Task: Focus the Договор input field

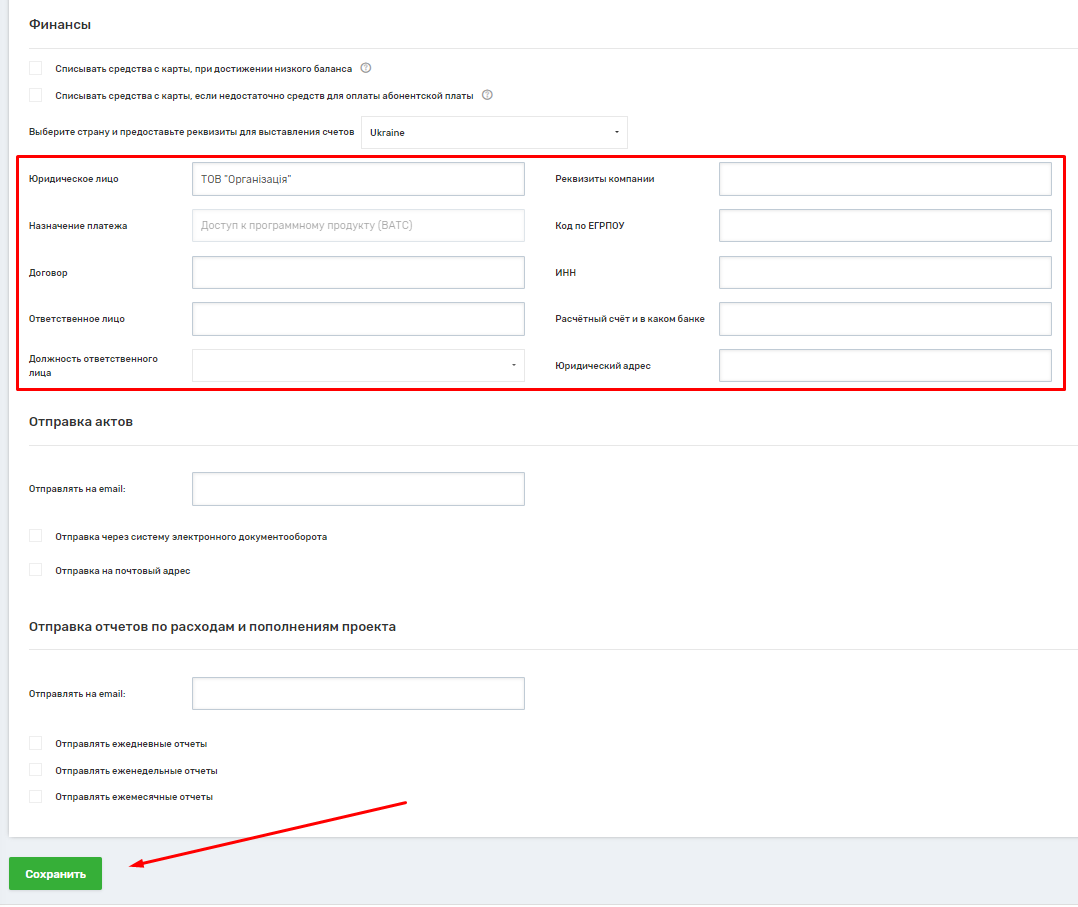Action: pyautogui.click(x=358, y=272)
